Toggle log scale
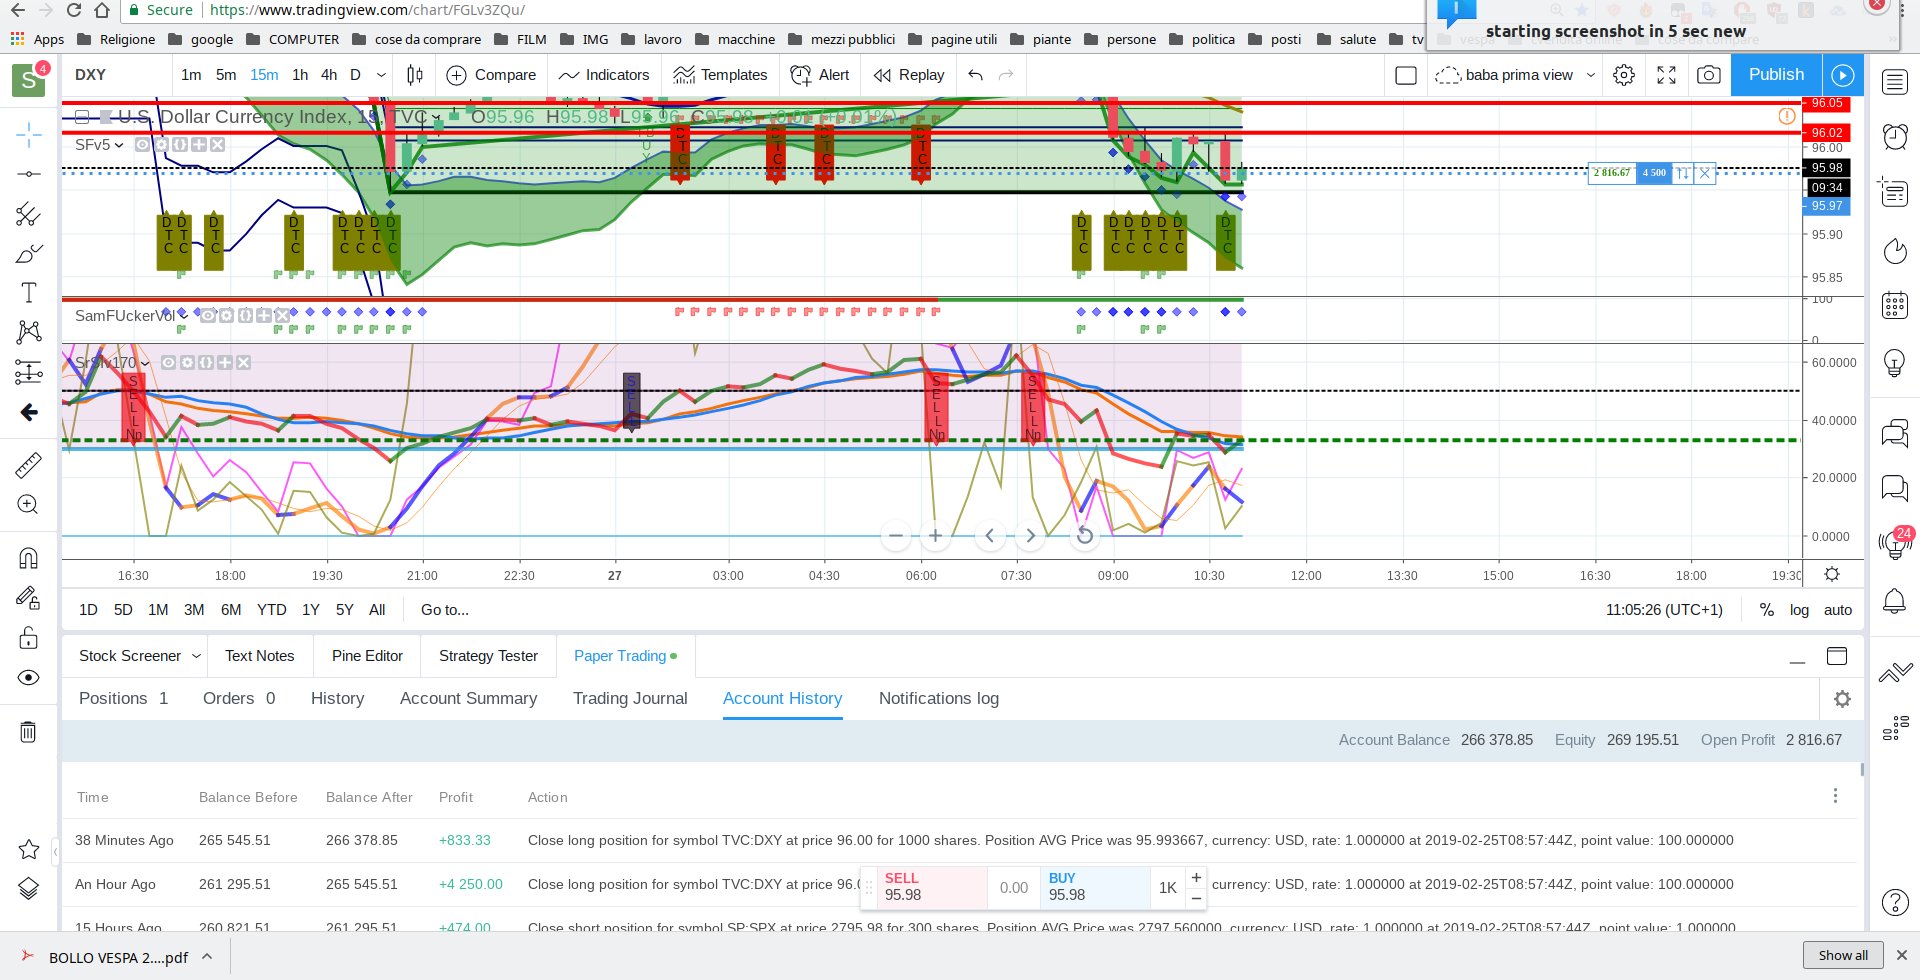1920x980 pixels. (x=1799, y=610)
